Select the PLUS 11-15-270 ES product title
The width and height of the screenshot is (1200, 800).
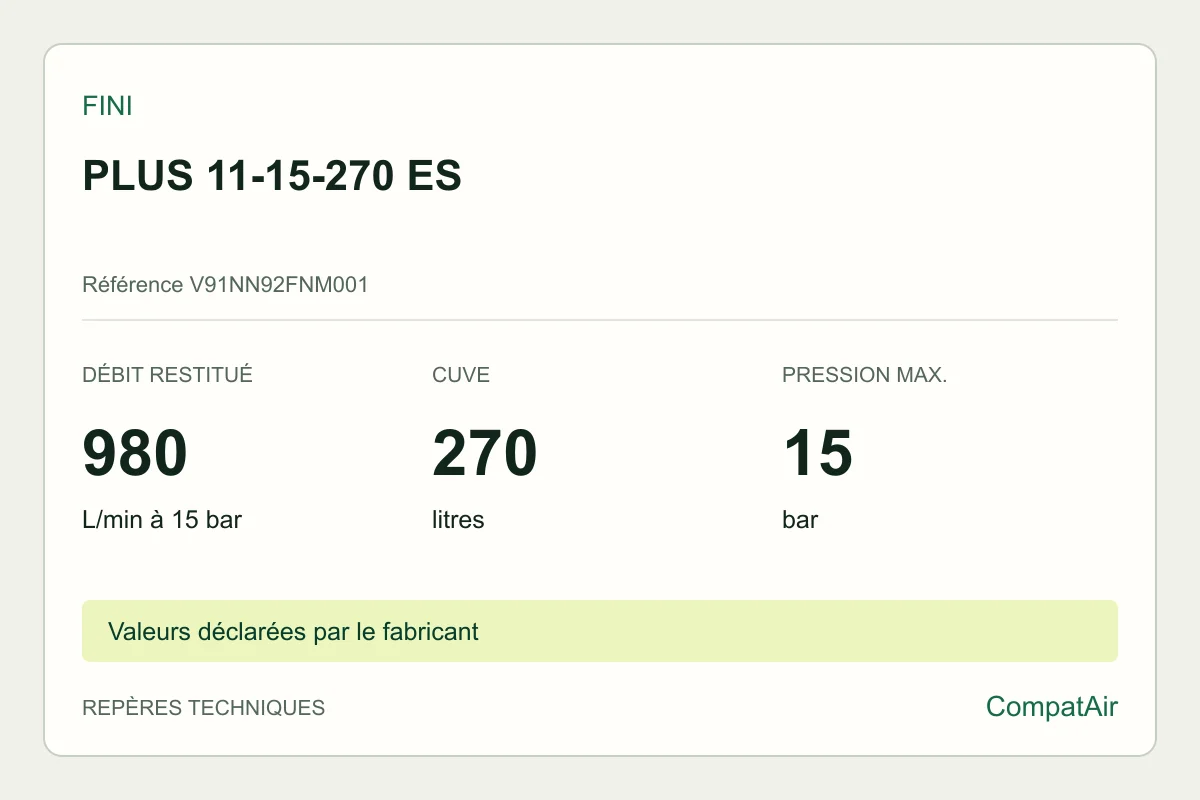coord(272,176)
